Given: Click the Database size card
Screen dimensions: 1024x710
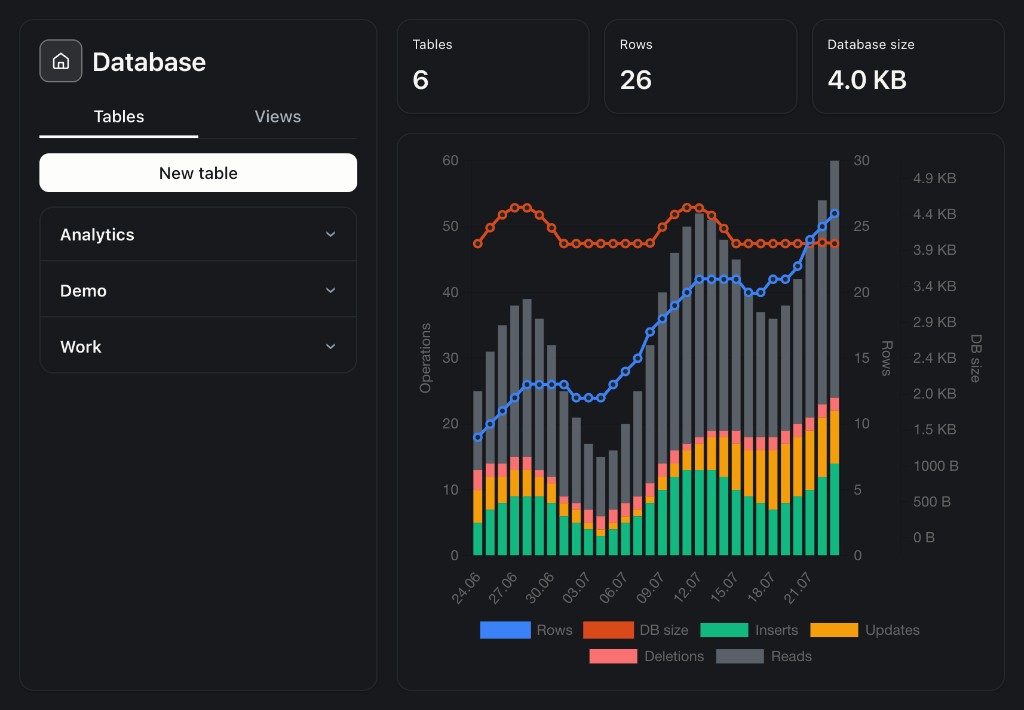Looking at the screenshot, I should click(x=908, y=67).
